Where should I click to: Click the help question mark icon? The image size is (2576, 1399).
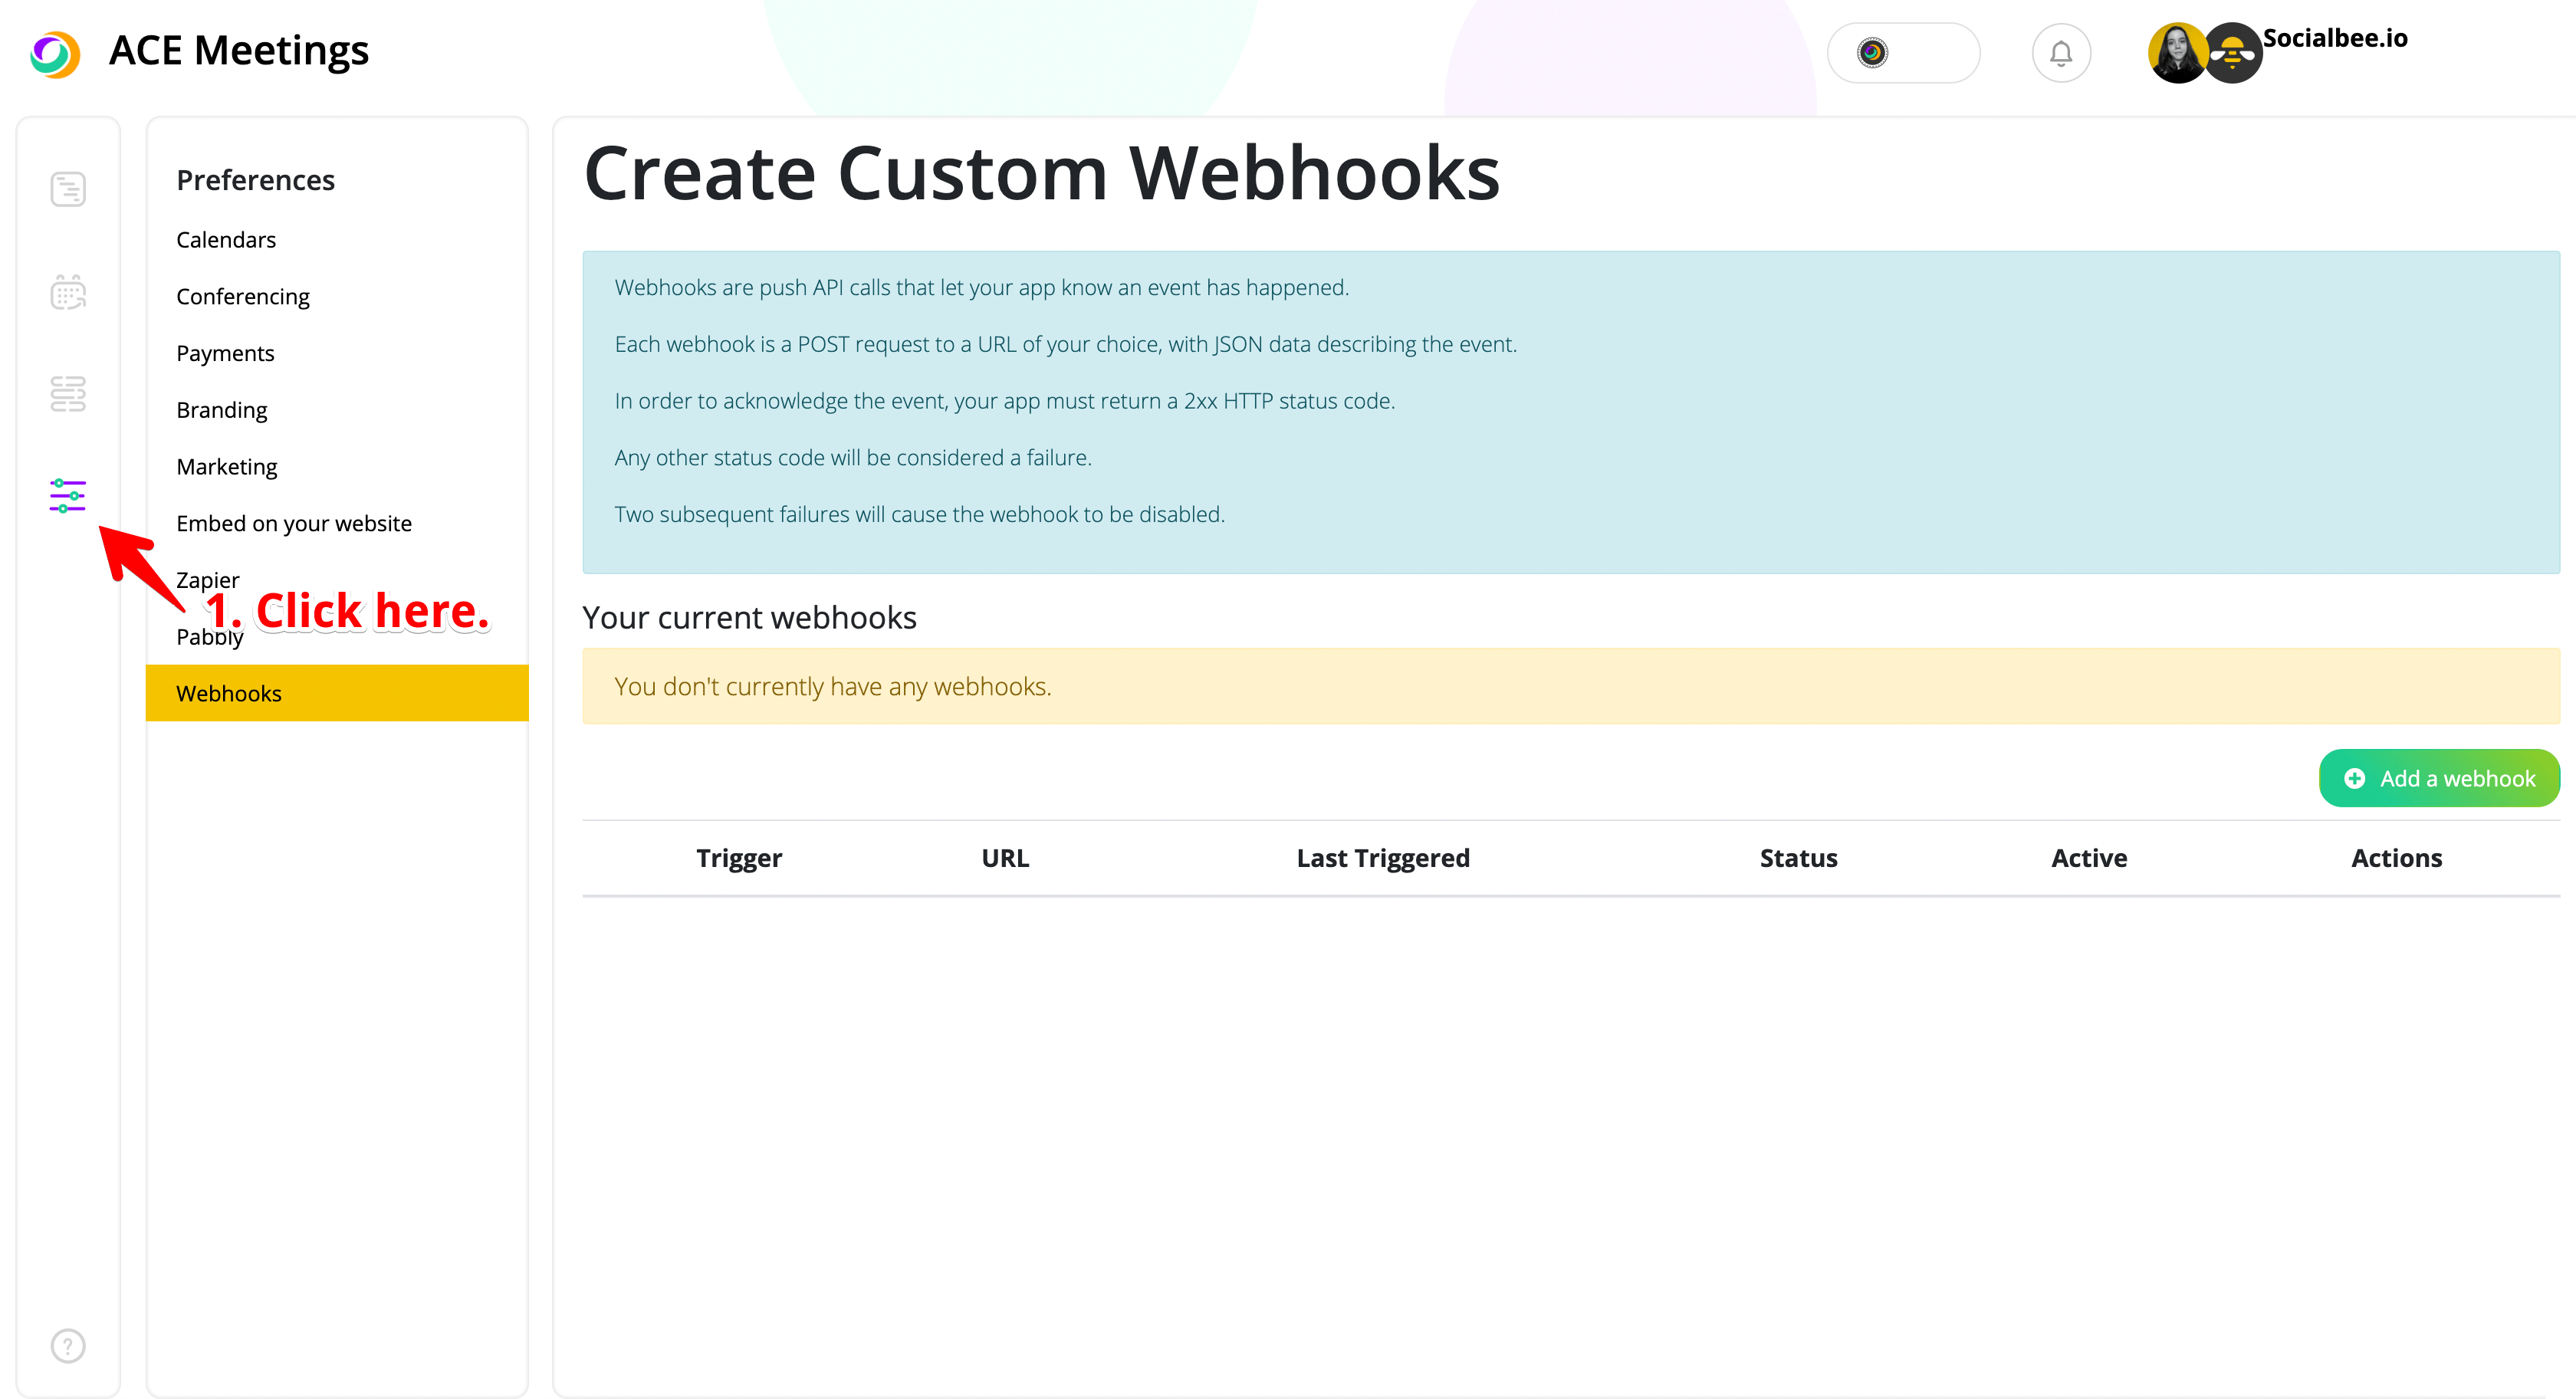point(68,1345)
